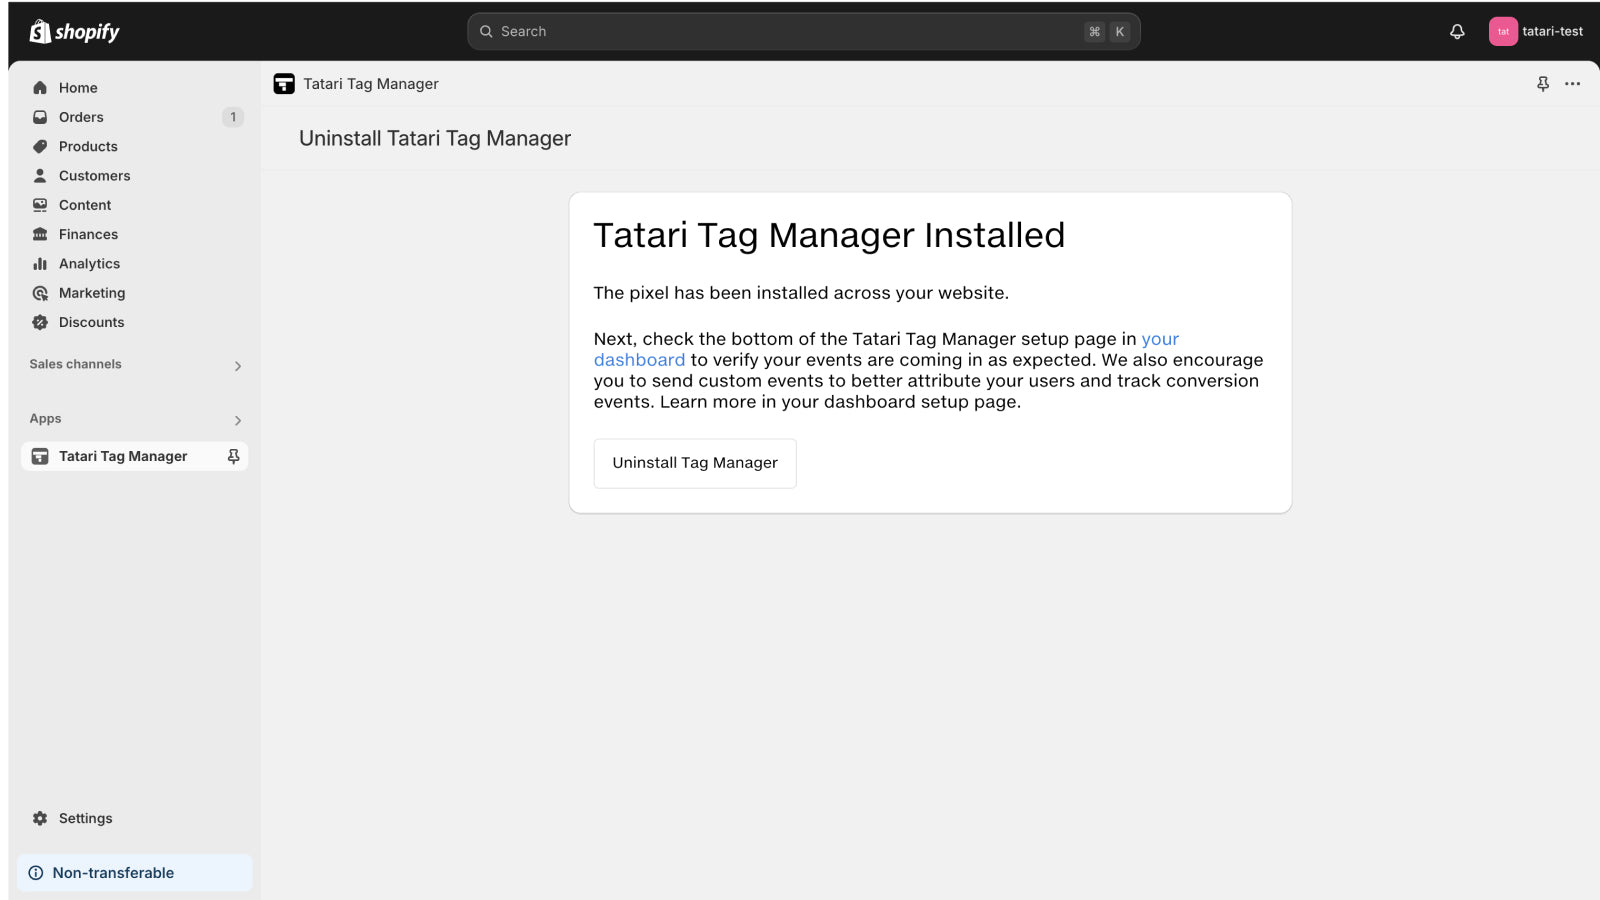
Task: Click the Products tag icon
Action: [x=40, y=146]
